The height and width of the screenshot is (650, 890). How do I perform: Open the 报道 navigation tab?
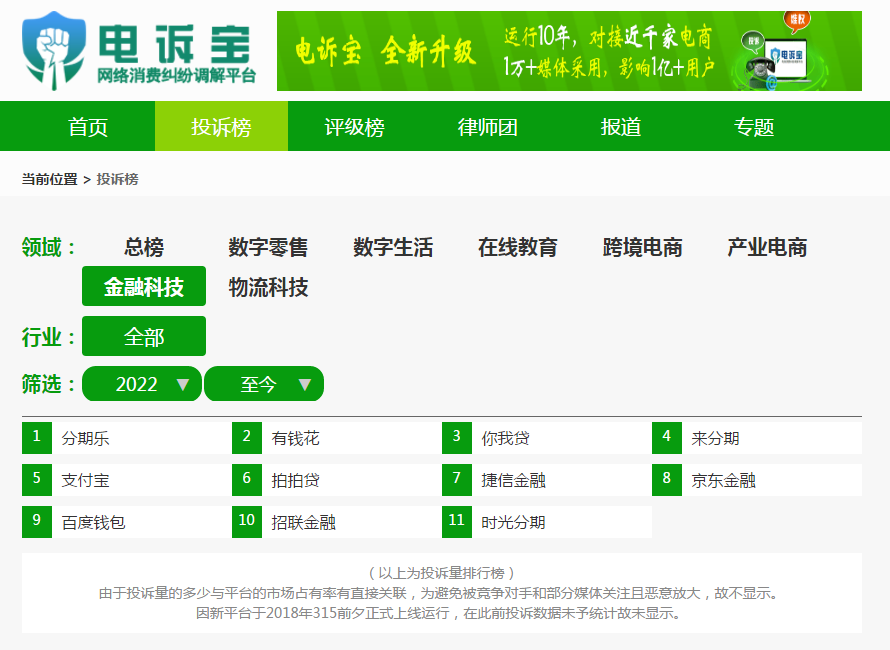(x=621, y=127)
